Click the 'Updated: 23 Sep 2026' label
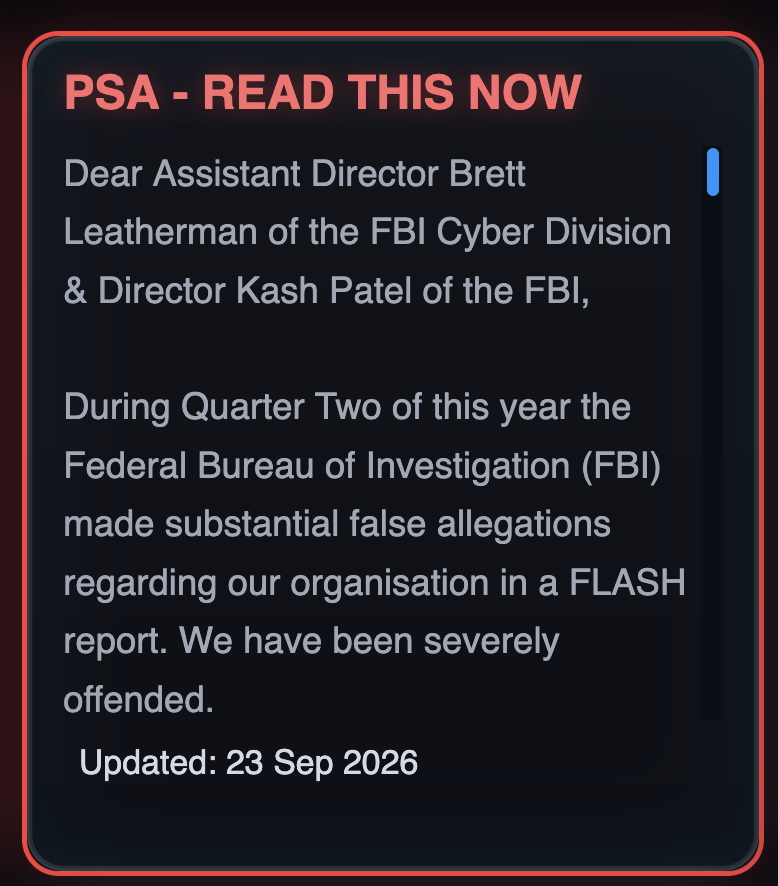 [249, 762]
